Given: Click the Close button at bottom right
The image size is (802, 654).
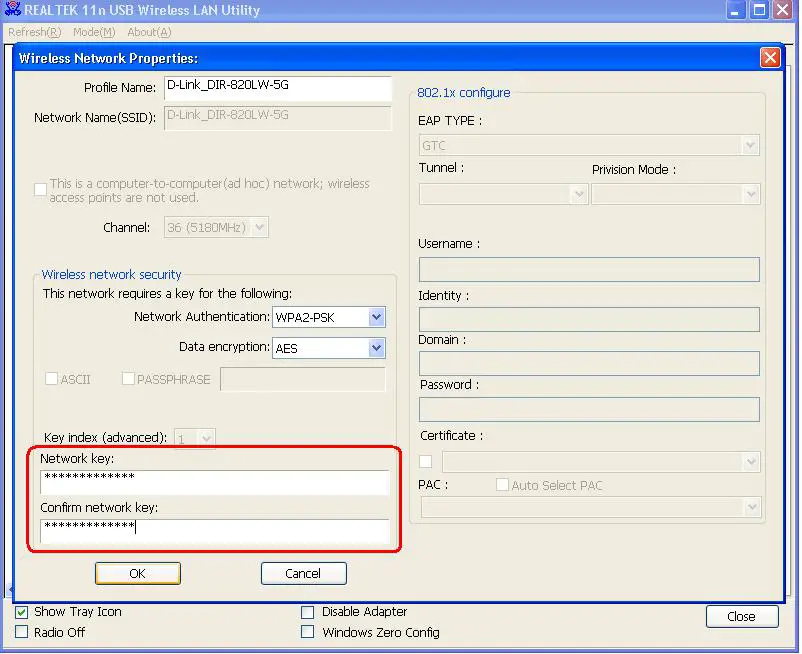Looking at the screenshot, I should 741,617.
